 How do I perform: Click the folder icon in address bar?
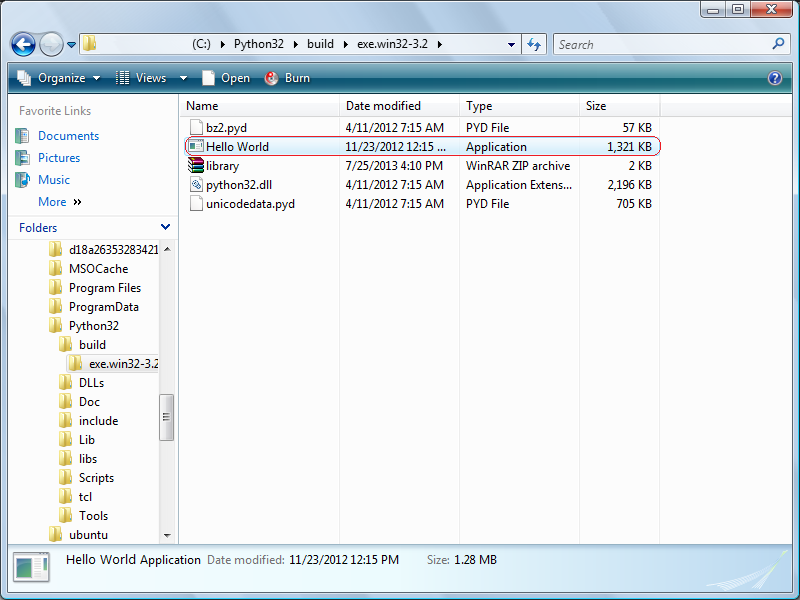[x=89, y=44]
